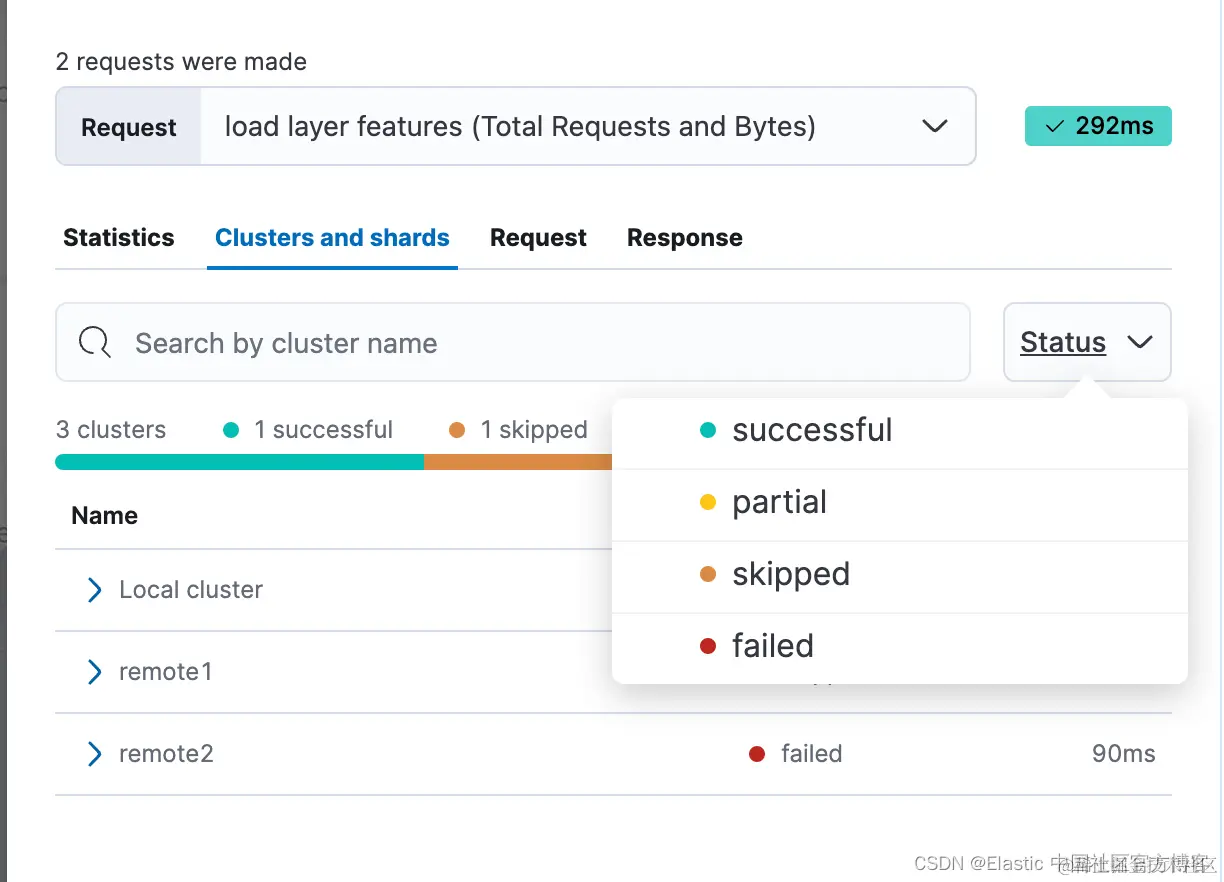The height and width of the screenshot is (882, 1224).
Task: Click the red dot beside remote2 failed
Action: click(x=757, y=754)
